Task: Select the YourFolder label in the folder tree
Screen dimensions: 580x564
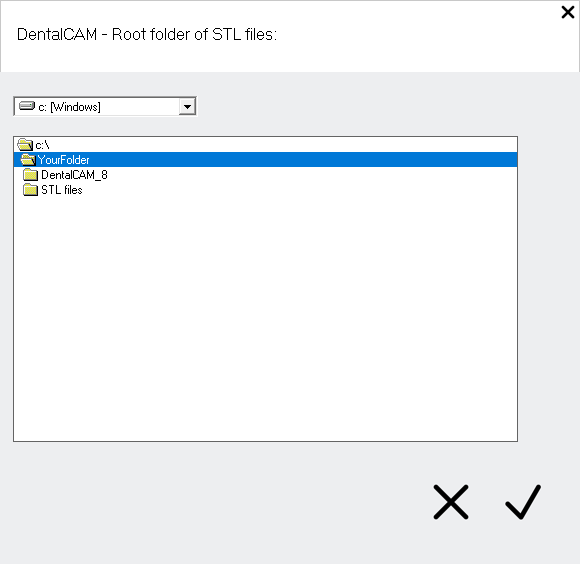Action: coord(64,160)
